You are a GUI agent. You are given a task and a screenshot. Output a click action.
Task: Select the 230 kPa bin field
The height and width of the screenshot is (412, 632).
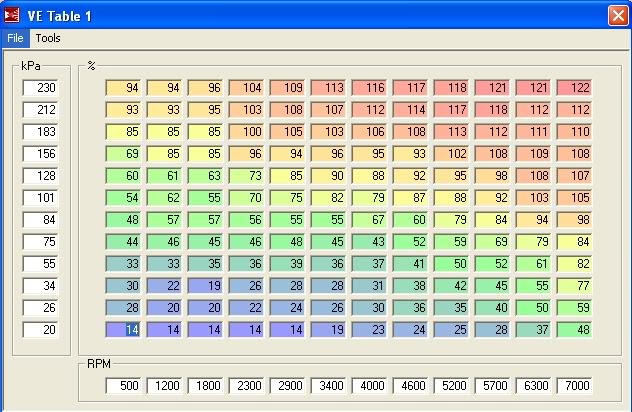point(41,88)
